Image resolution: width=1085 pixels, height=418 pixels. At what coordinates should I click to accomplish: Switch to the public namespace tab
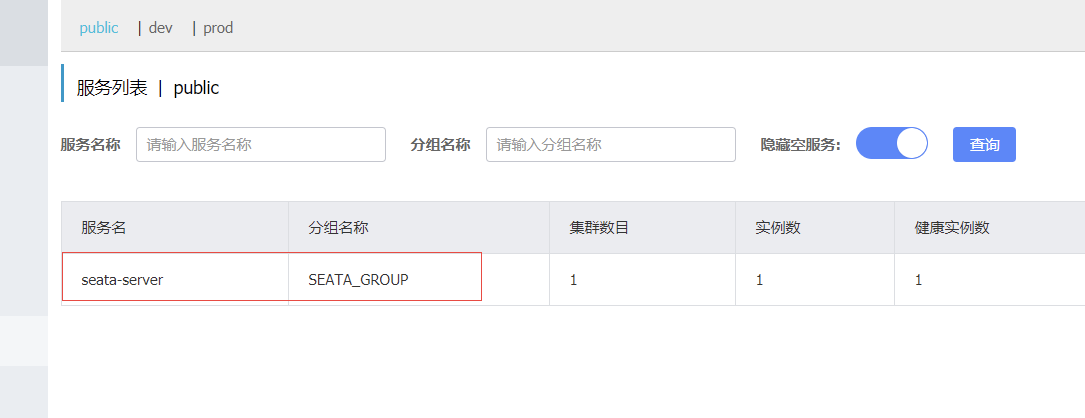click(99, 28)
